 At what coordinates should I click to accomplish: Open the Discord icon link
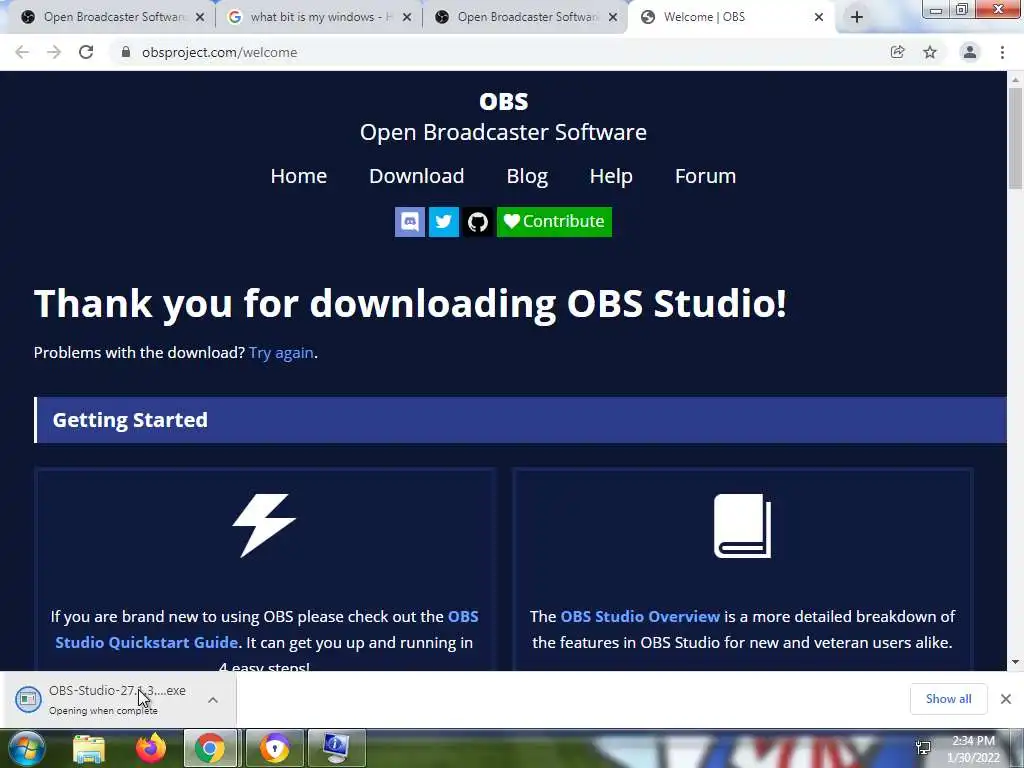(x=409, y=222)
